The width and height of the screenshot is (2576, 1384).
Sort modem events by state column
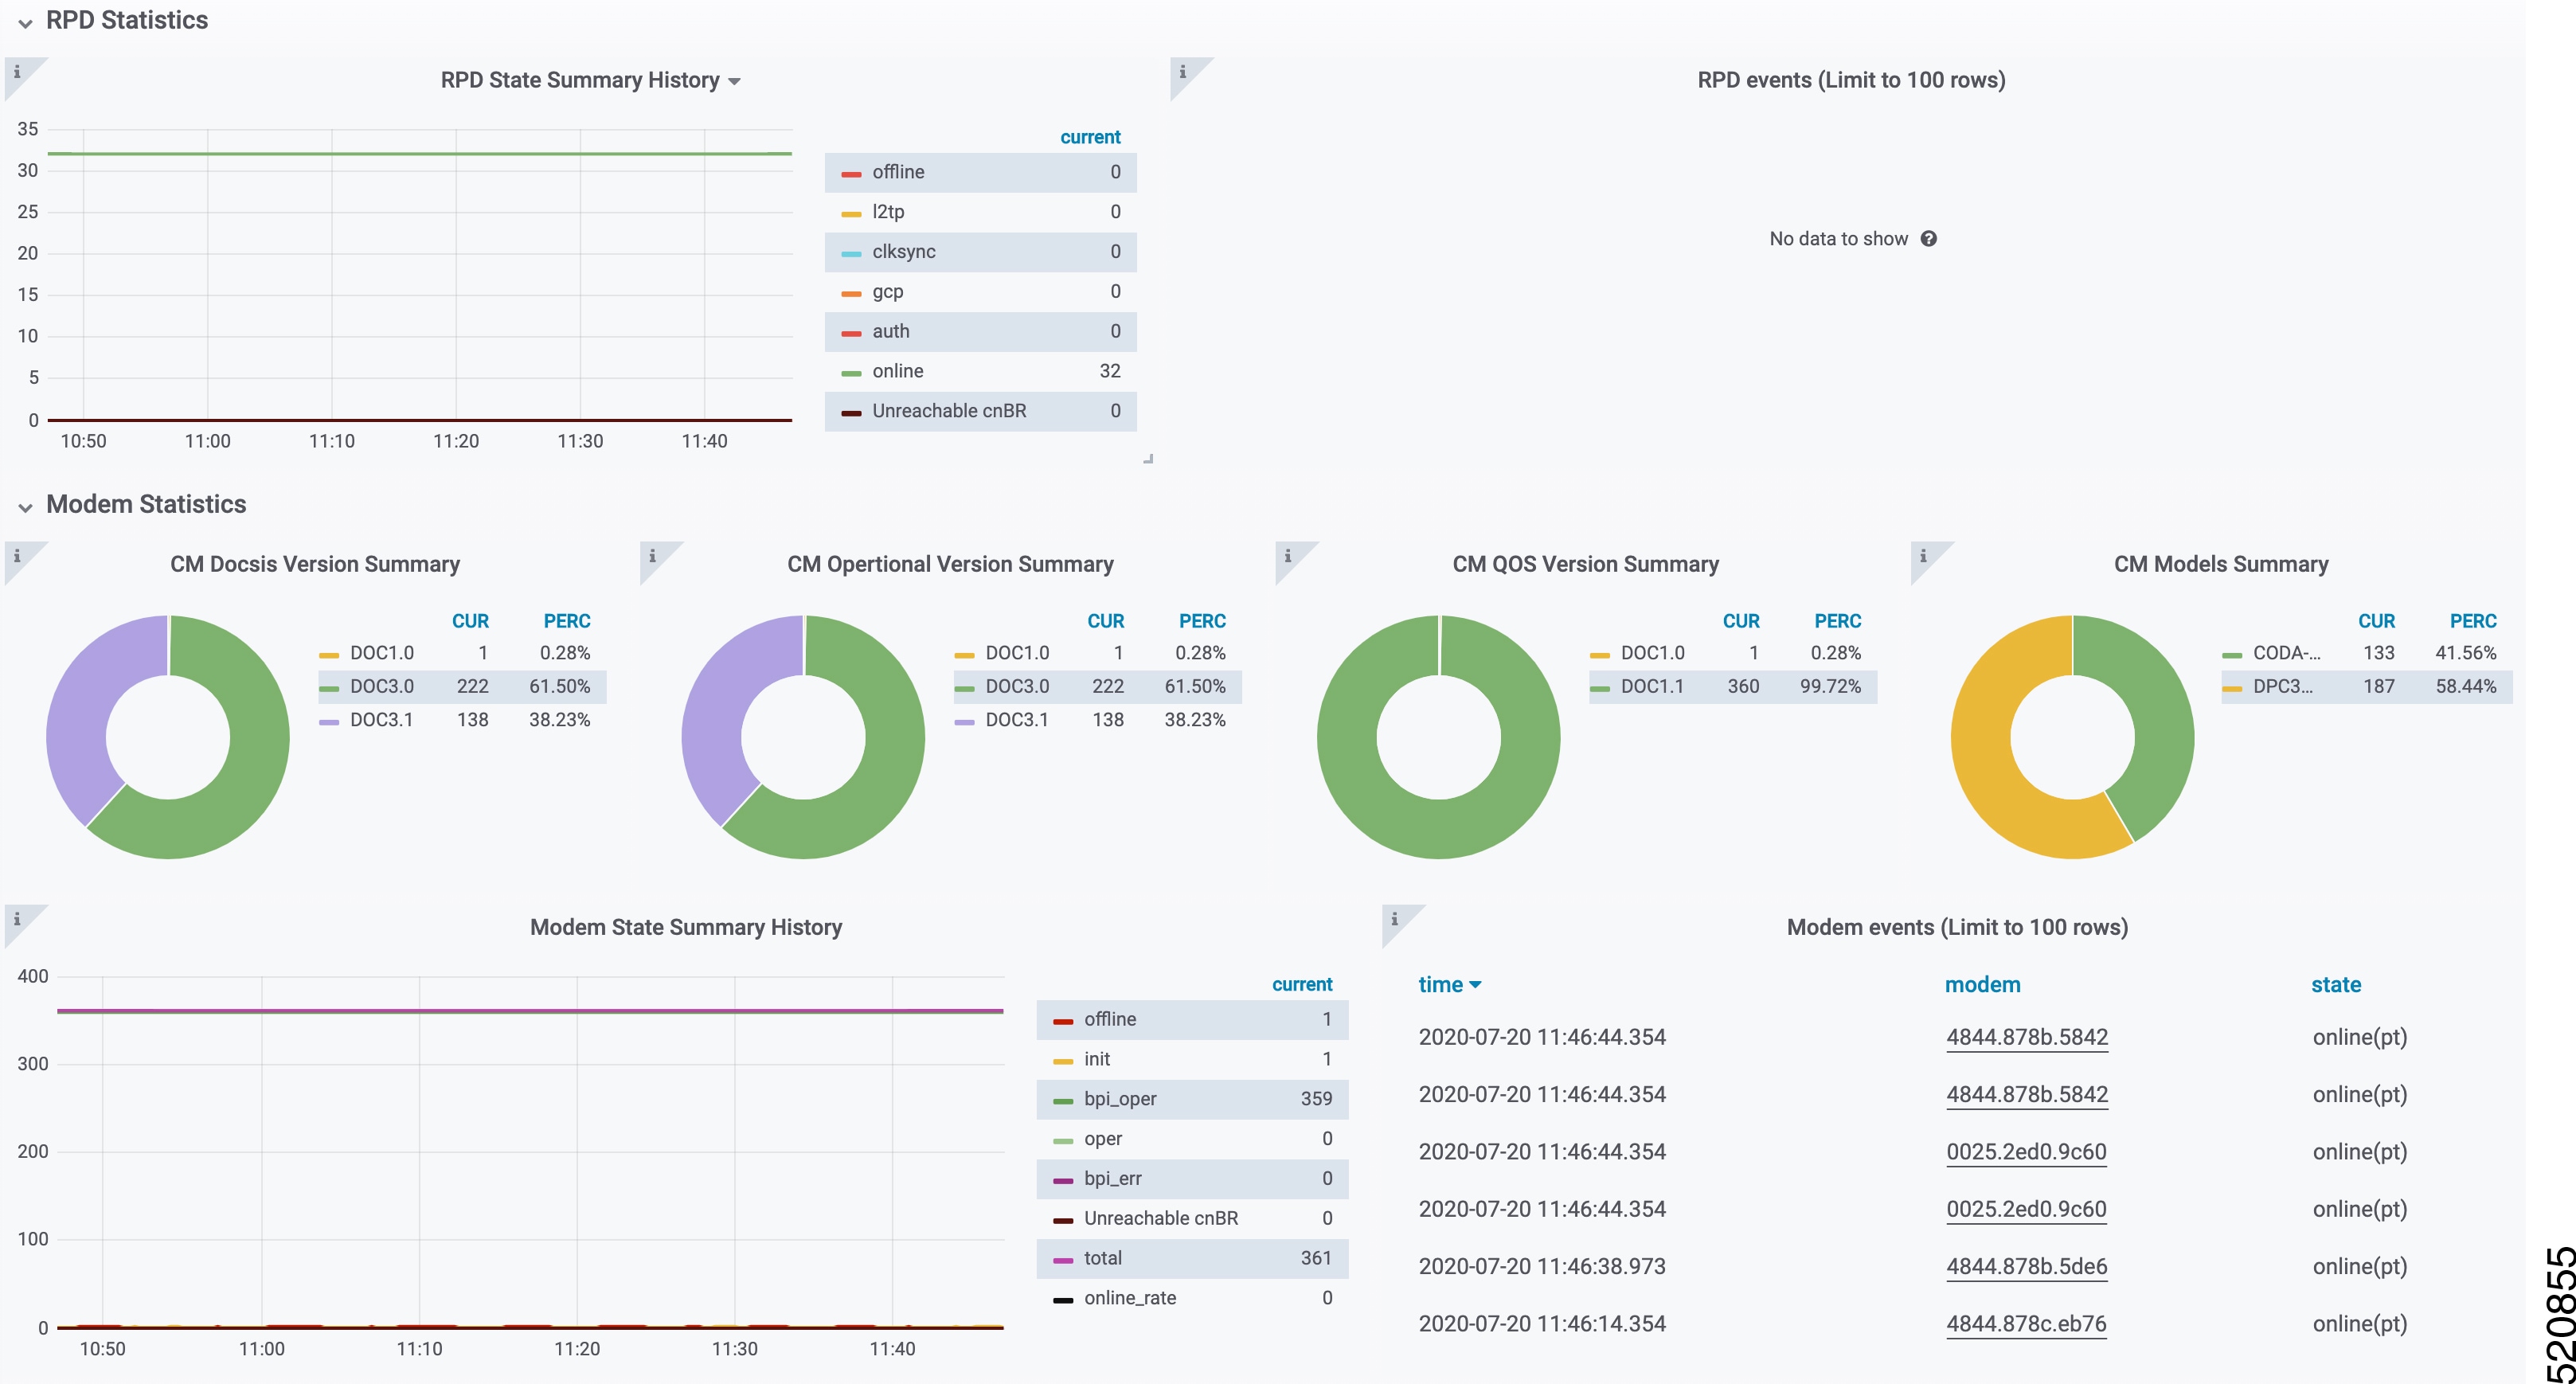pos(2335,985)
